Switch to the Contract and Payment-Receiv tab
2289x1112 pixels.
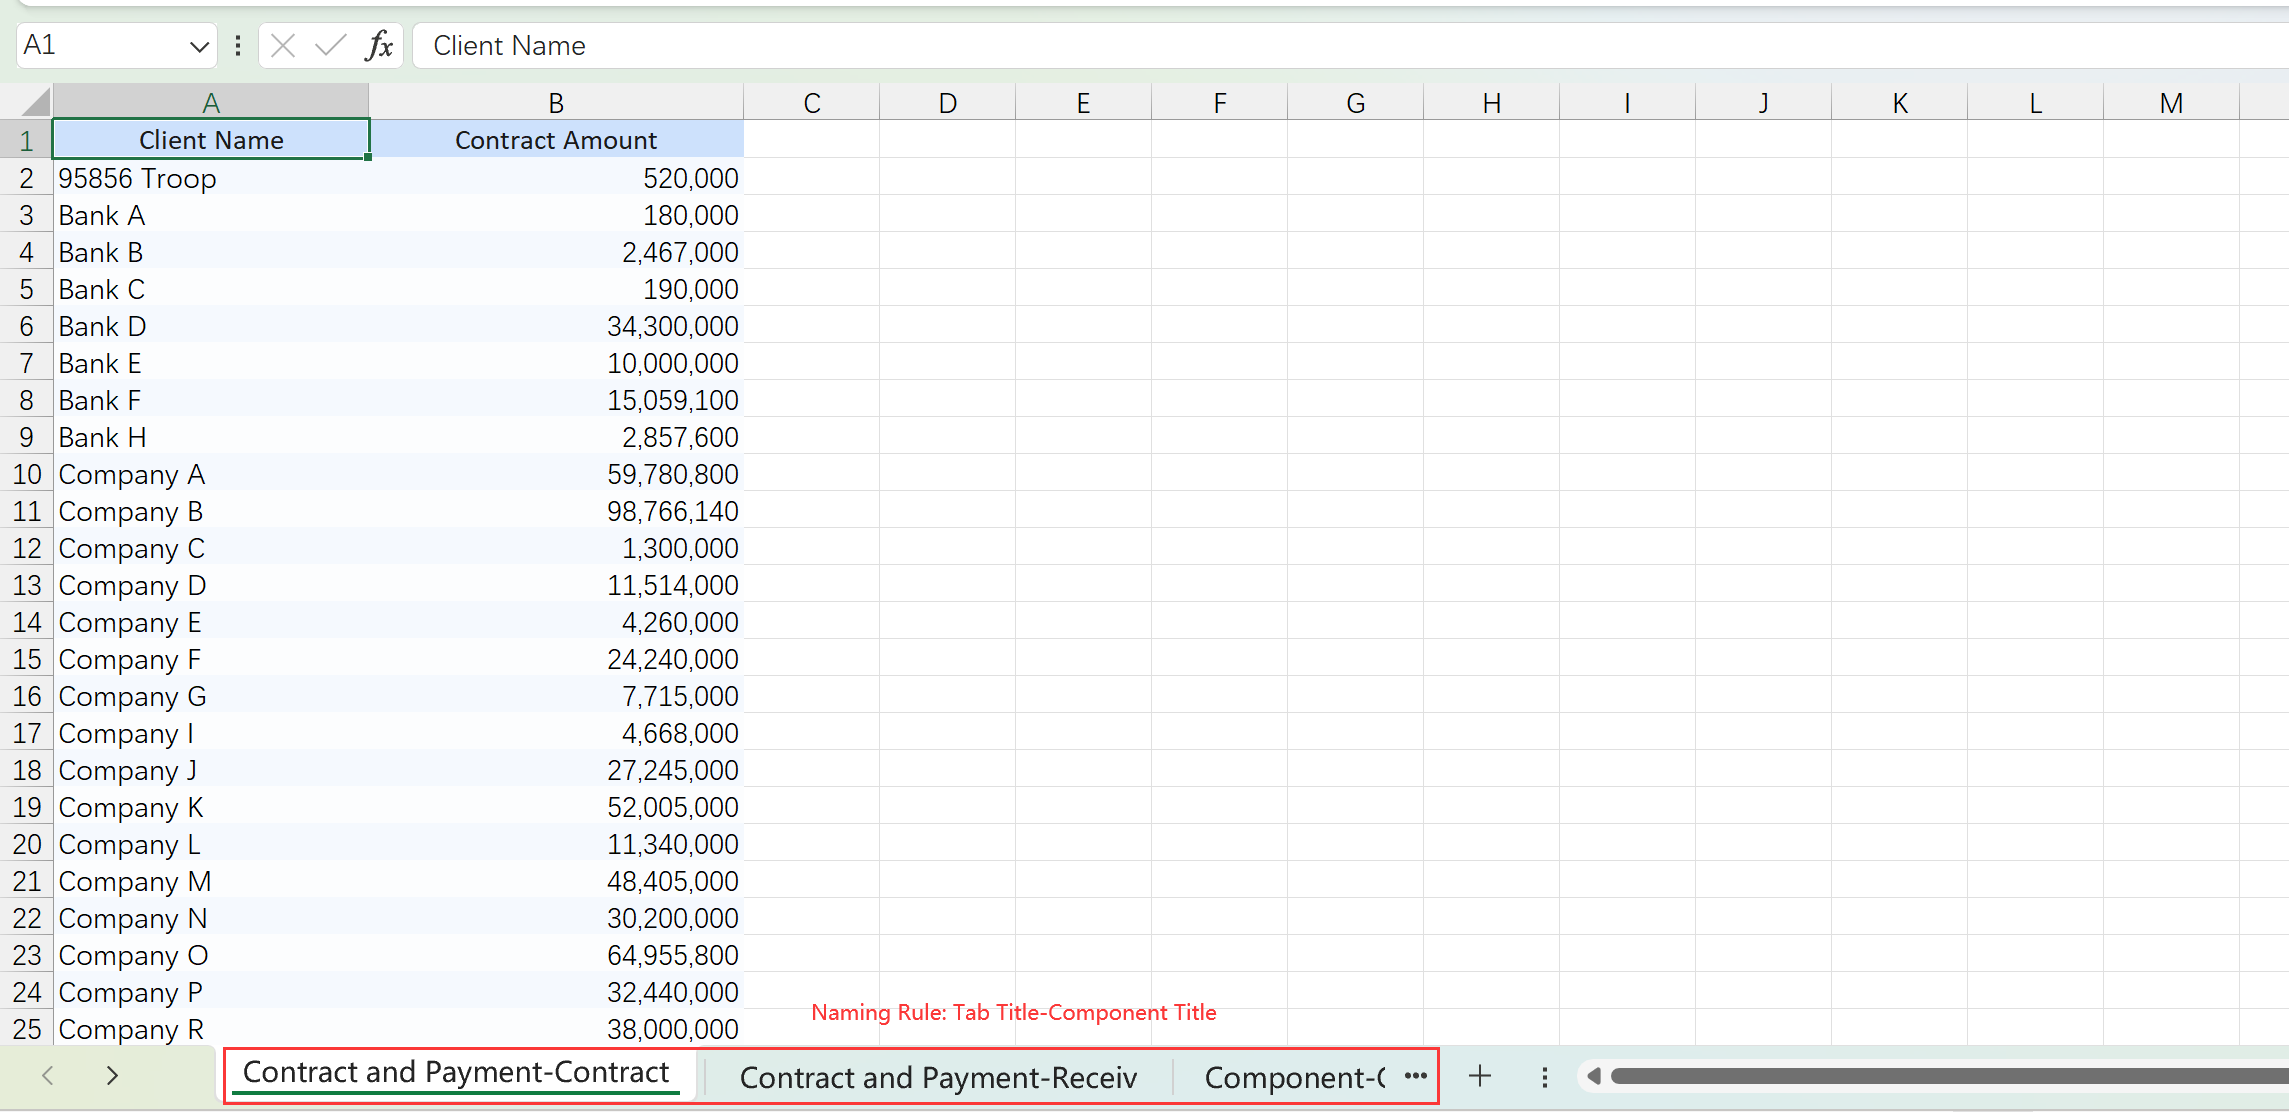point(937,1077)
